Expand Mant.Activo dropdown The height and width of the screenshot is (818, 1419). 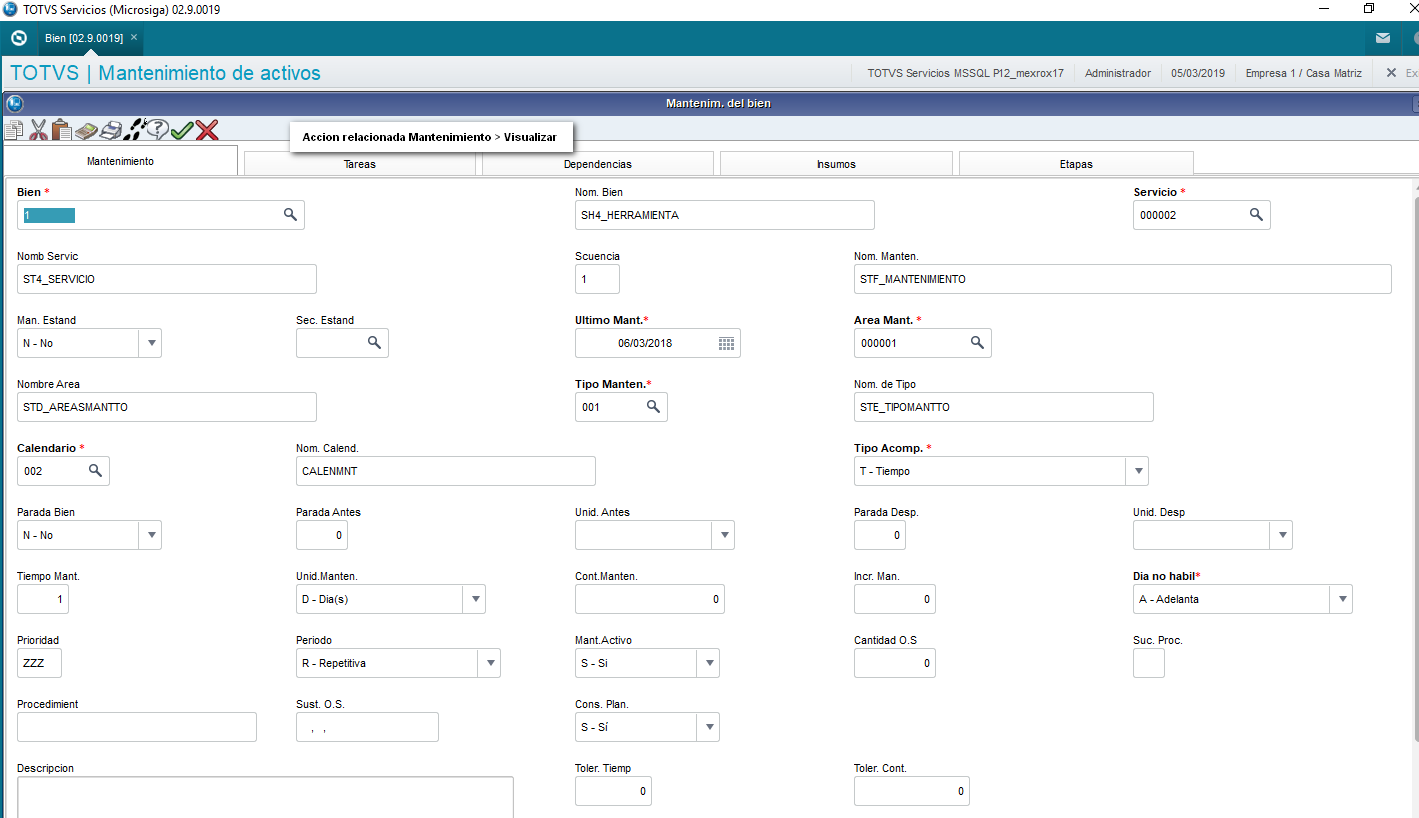708,663
